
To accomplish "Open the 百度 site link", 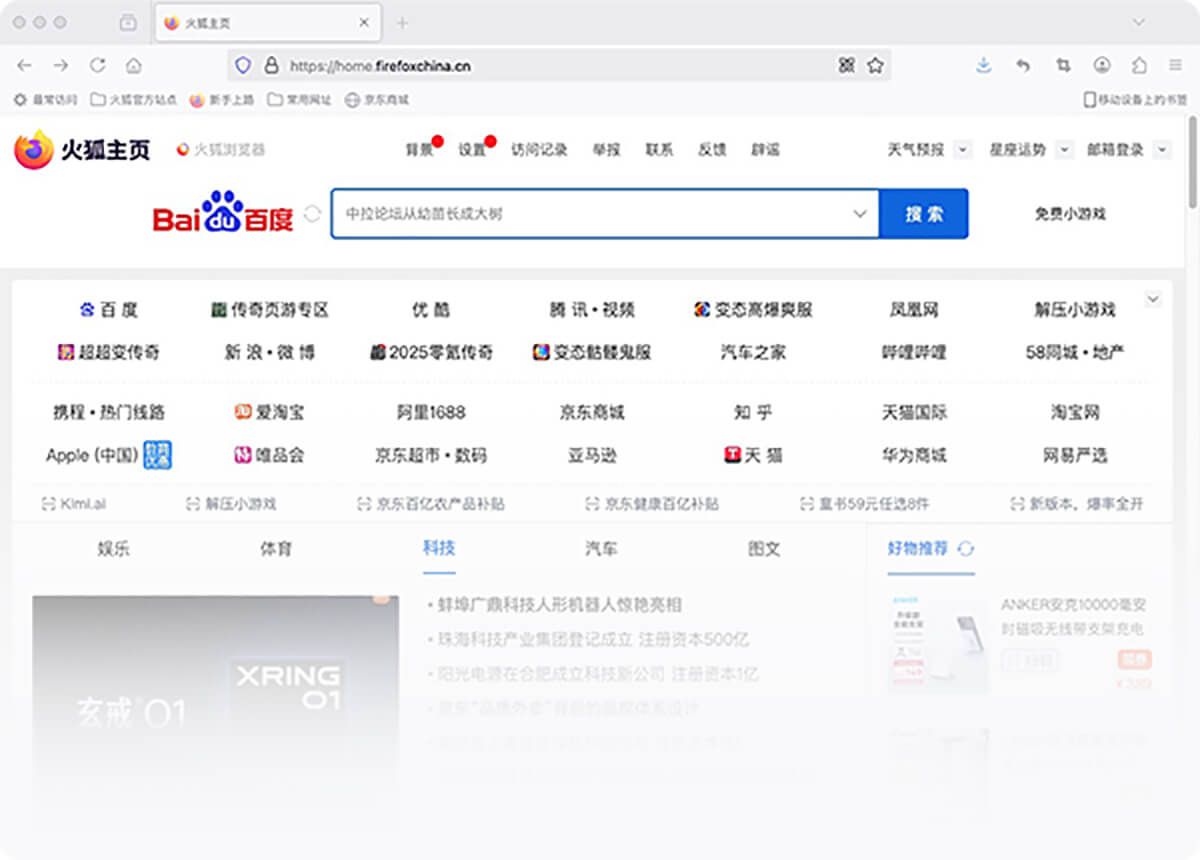I will point(109,310).
